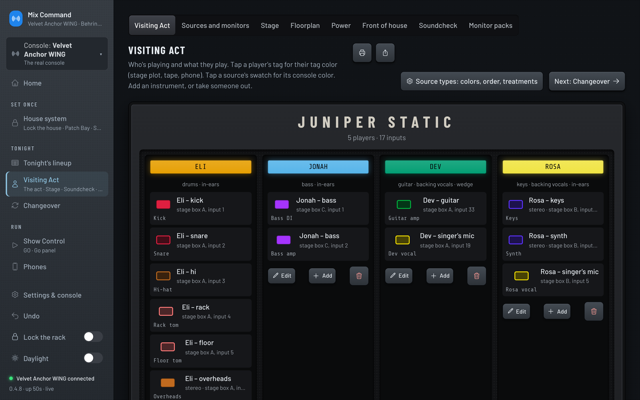Click Add under Rosa's sources
This screenshot has width=640, height=400.
557,311
